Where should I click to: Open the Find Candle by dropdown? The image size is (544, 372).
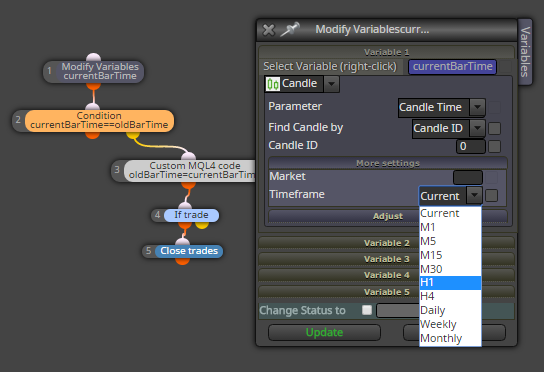477,128
